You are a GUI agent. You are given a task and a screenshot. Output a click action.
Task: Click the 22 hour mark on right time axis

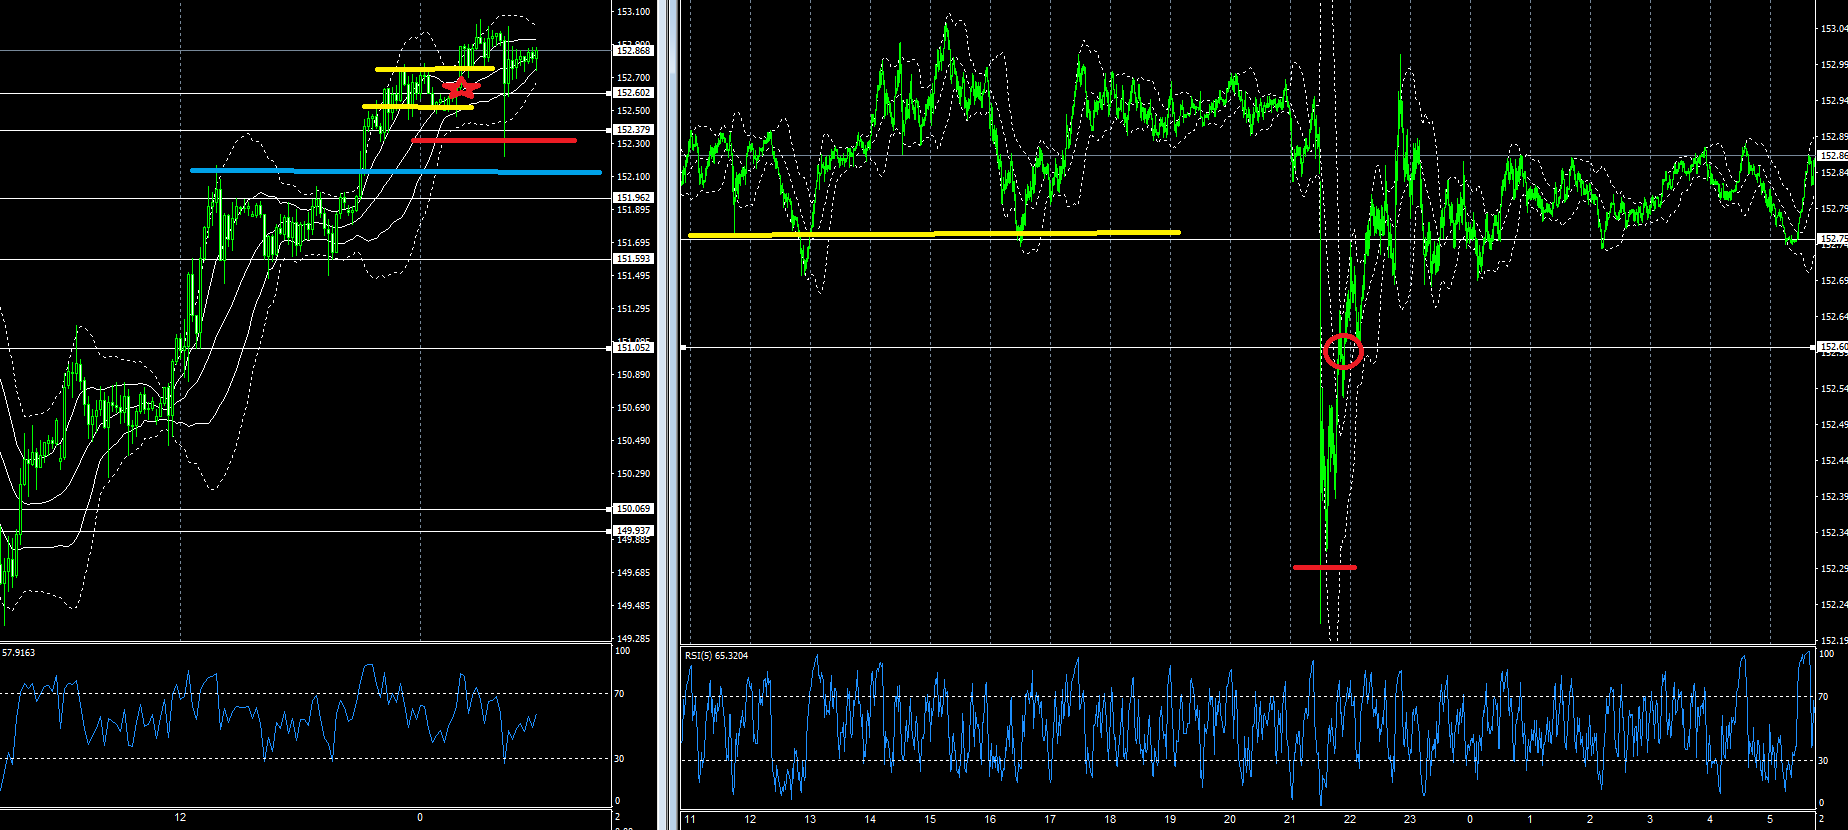(x=1349, y=819)
